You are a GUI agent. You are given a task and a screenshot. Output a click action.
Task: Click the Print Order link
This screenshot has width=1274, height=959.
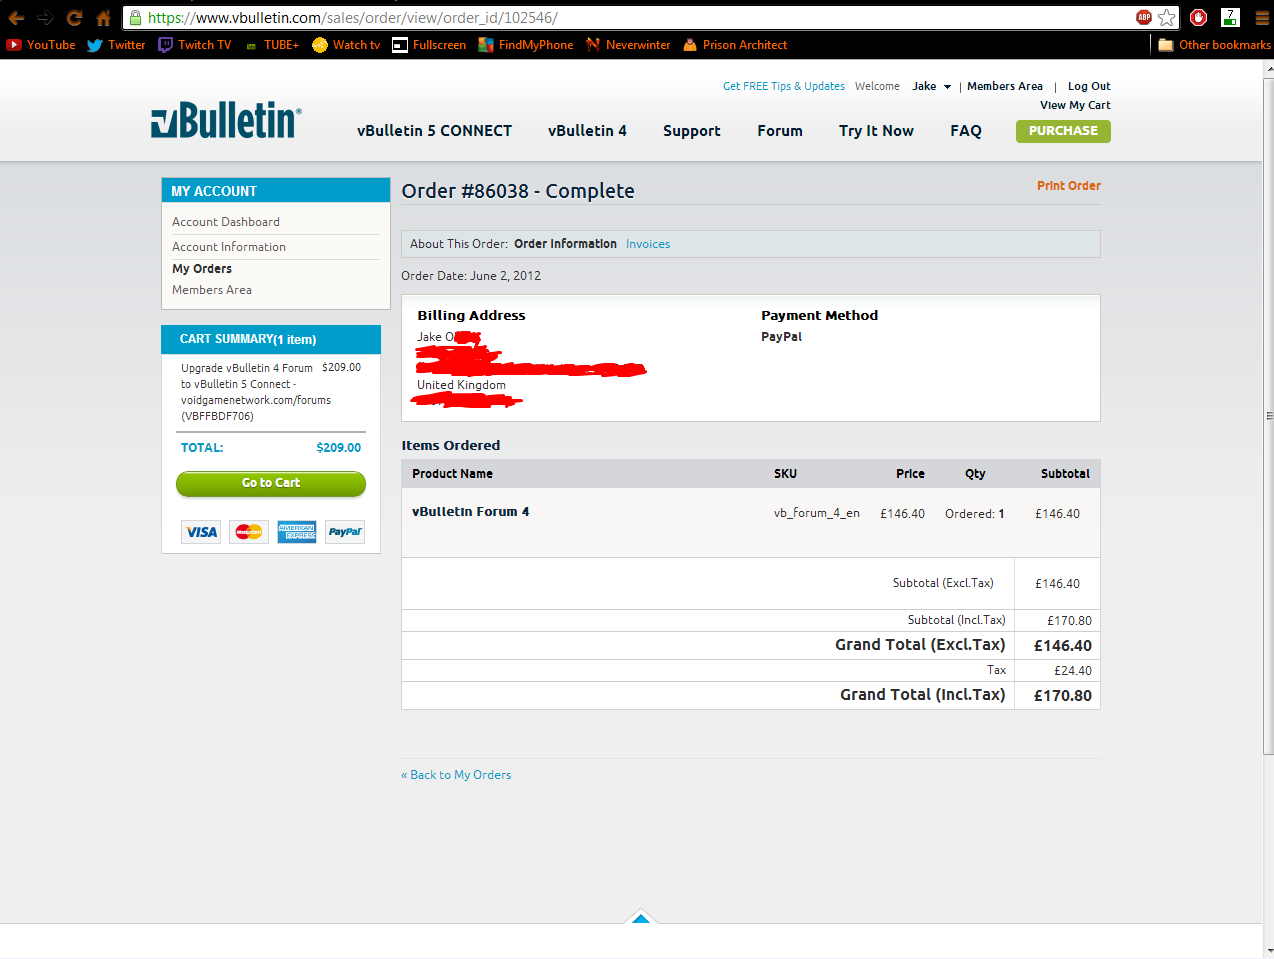tap(1068, 186)
